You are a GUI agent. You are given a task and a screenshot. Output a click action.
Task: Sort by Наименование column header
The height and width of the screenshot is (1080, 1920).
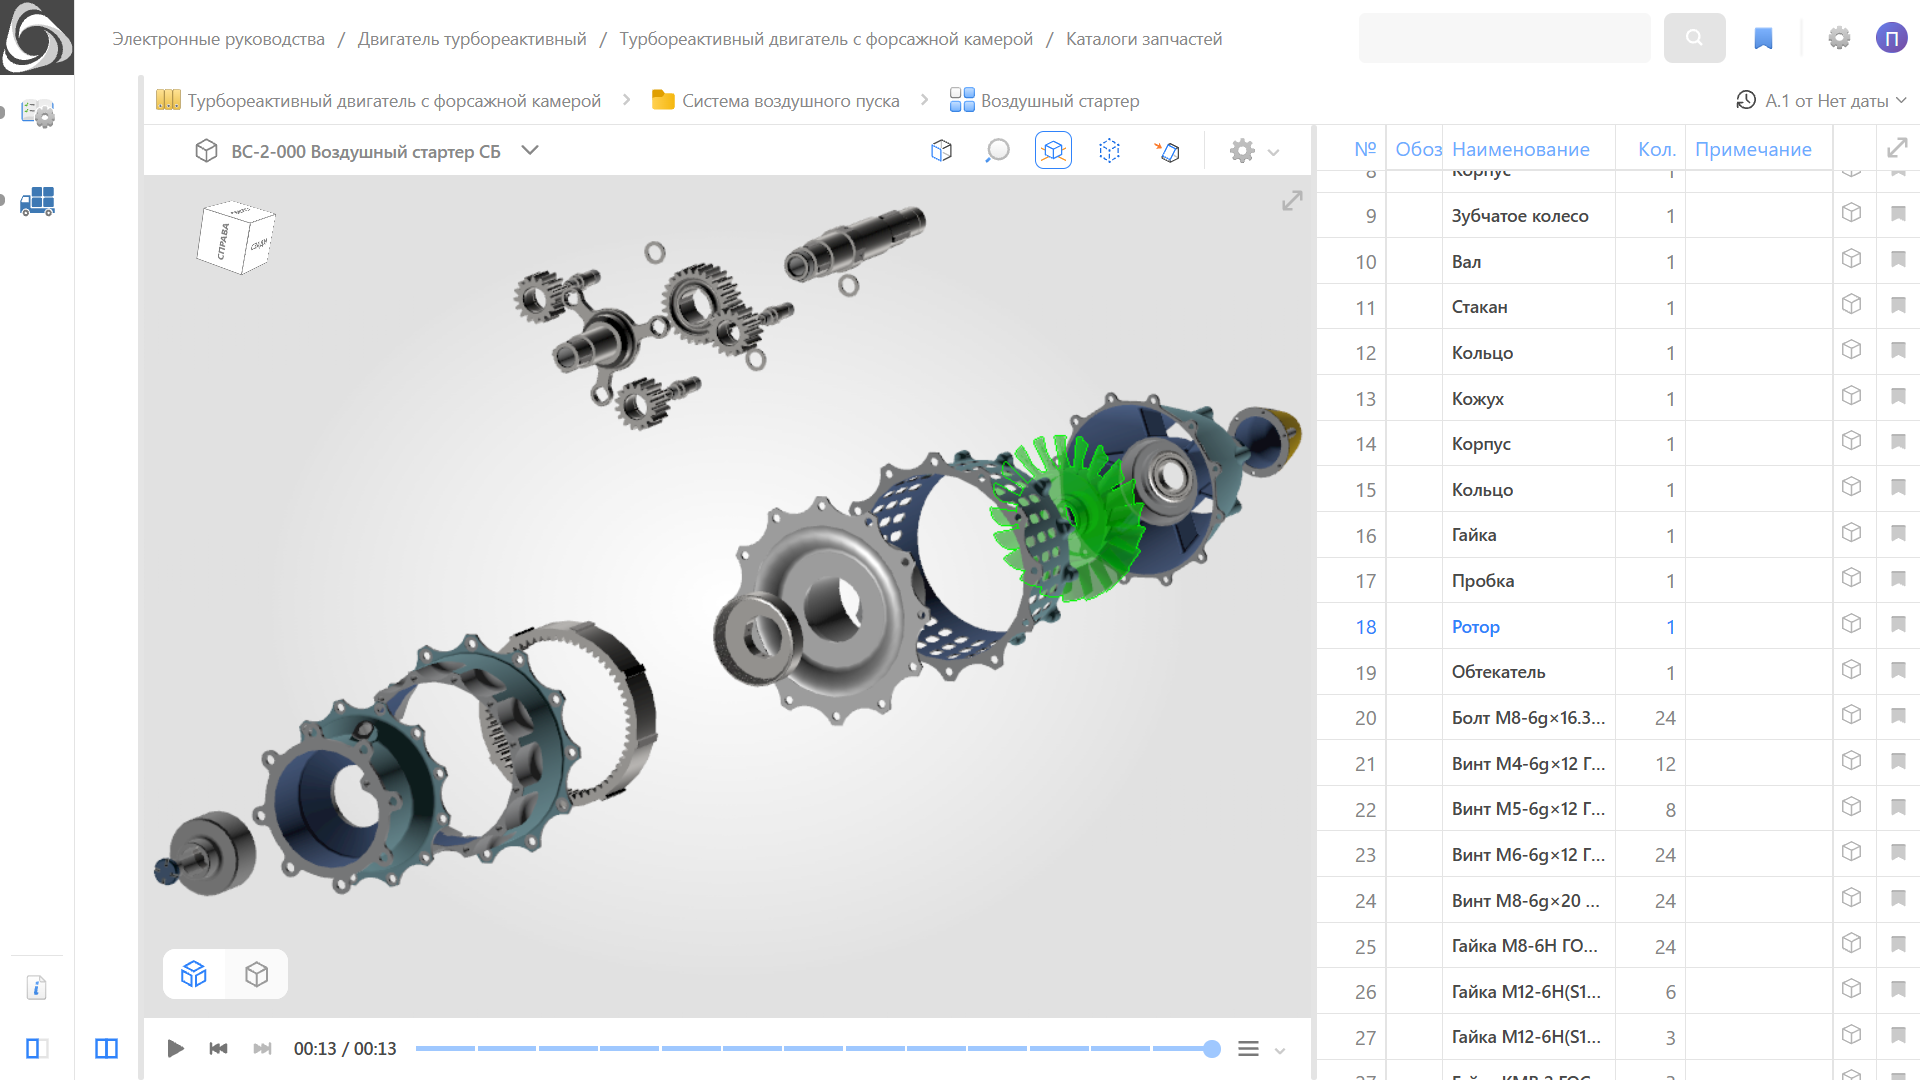pyautogui.click(x=1521, y=149)
